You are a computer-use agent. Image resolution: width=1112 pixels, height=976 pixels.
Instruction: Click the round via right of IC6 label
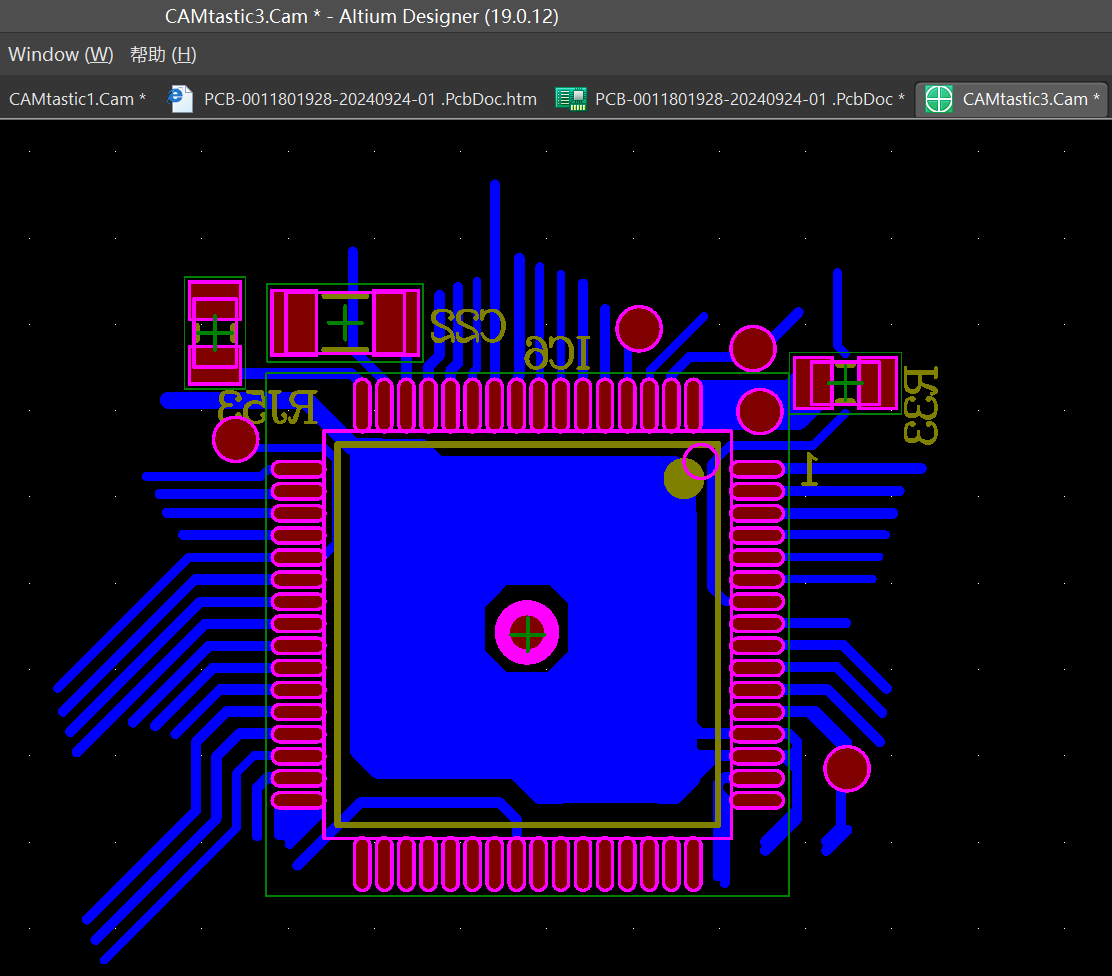639,329
